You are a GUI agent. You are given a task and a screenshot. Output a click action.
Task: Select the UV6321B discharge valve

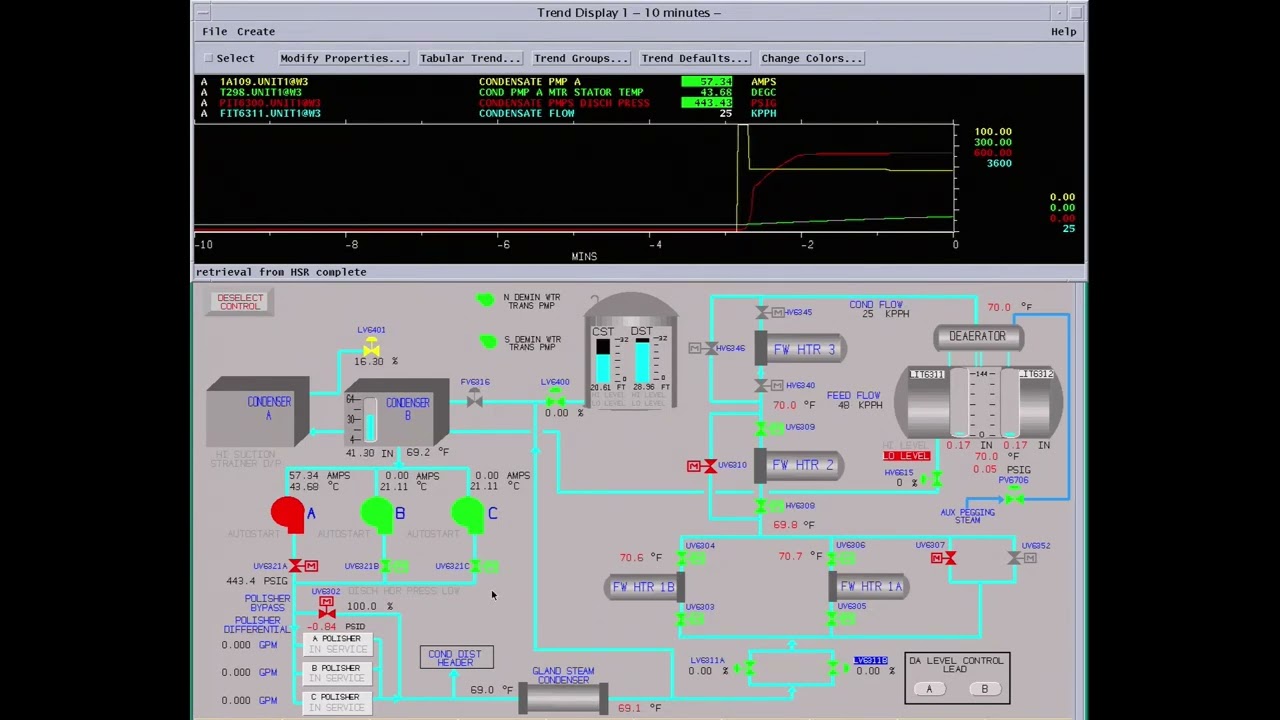[x=392, y=566]
